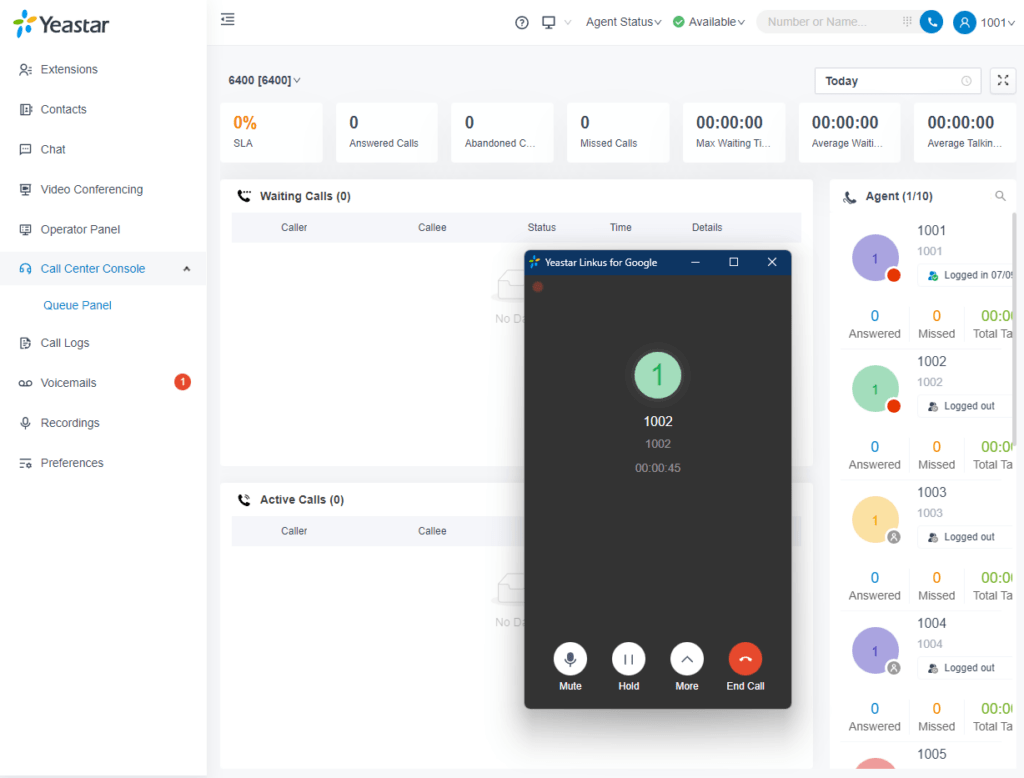Open the dial pad in the search field
The image size is (1024, 778).
coord(909,21)
